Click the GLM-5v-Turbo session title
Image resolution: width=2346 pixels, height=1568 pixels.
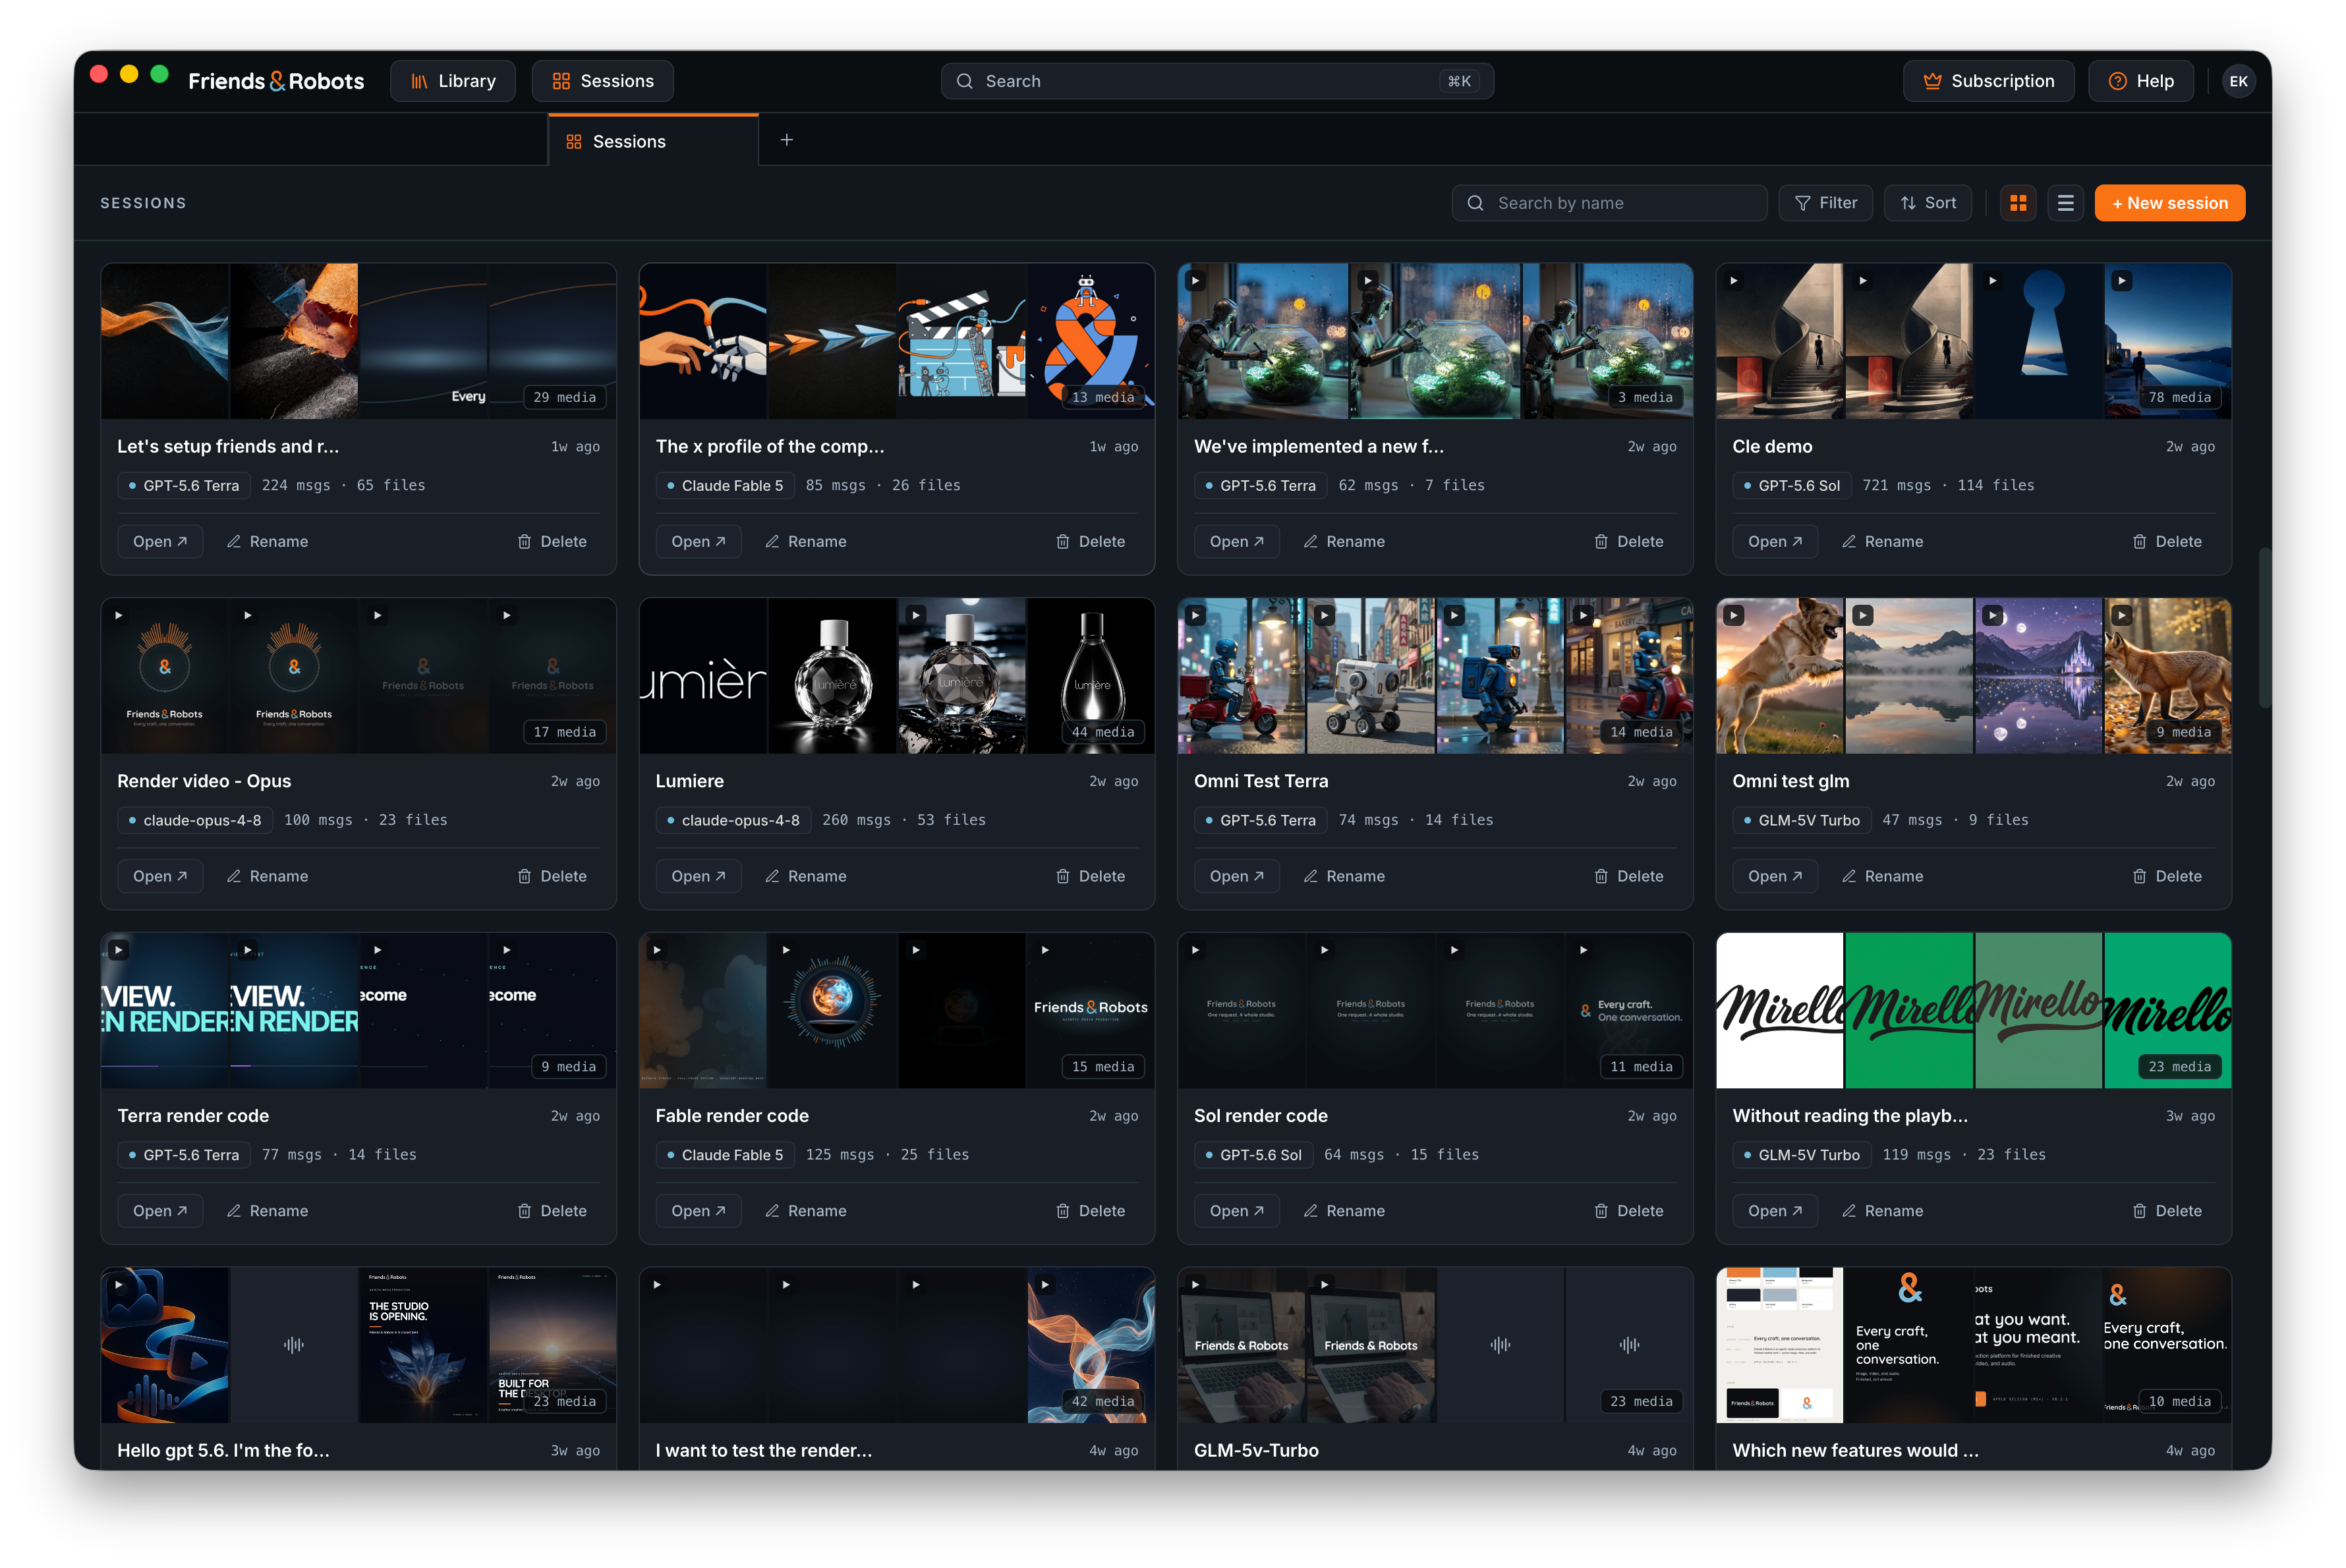(1256, 1450)
